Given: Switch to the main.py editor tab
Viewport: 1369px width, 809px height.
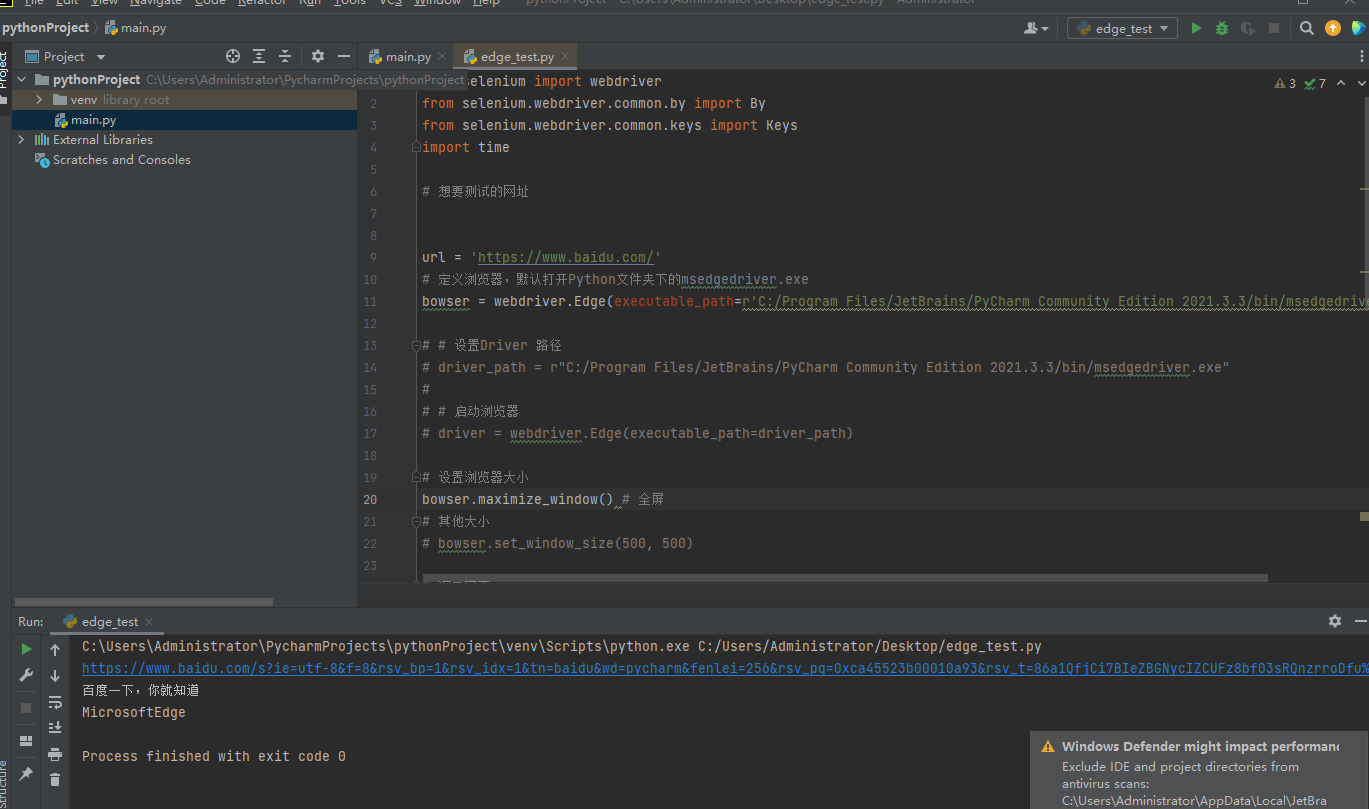Looking at the screenshot, I should tap(408, 57).
